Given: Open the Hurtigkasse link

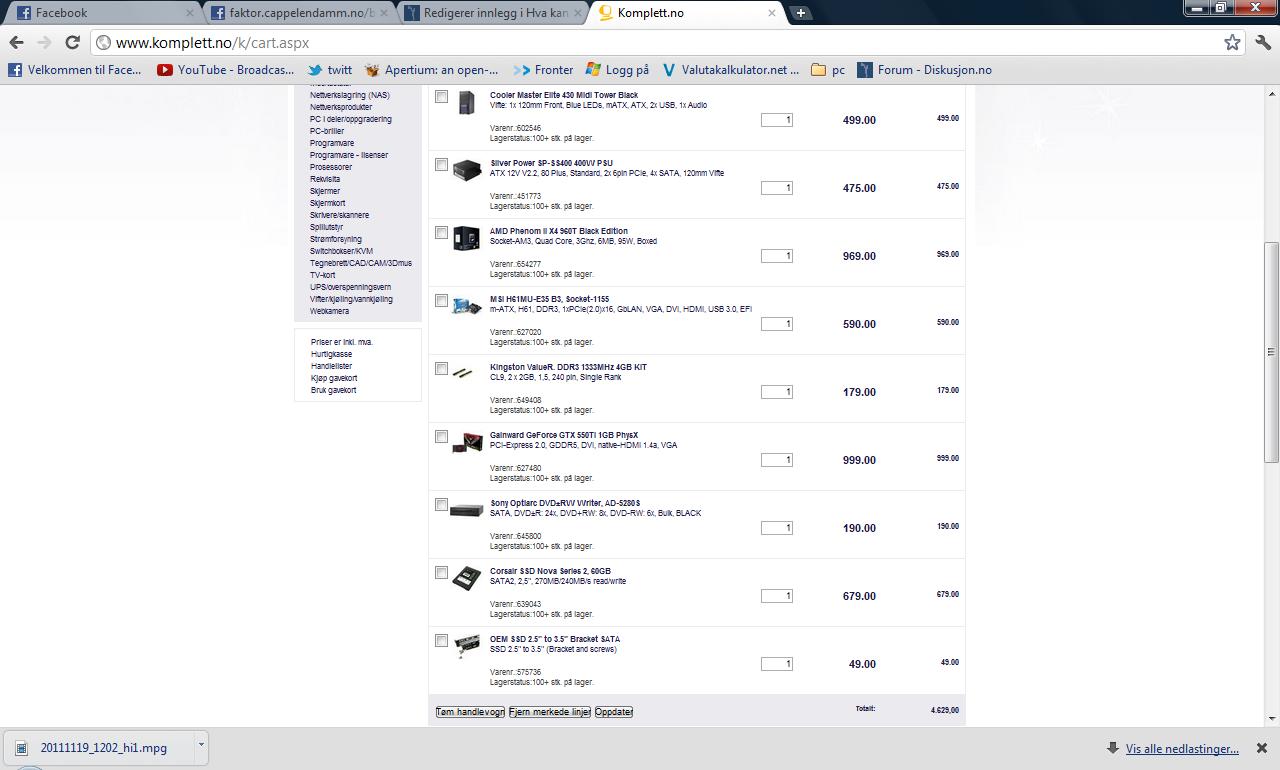Looking at the screenshot, I should (331, 354).
